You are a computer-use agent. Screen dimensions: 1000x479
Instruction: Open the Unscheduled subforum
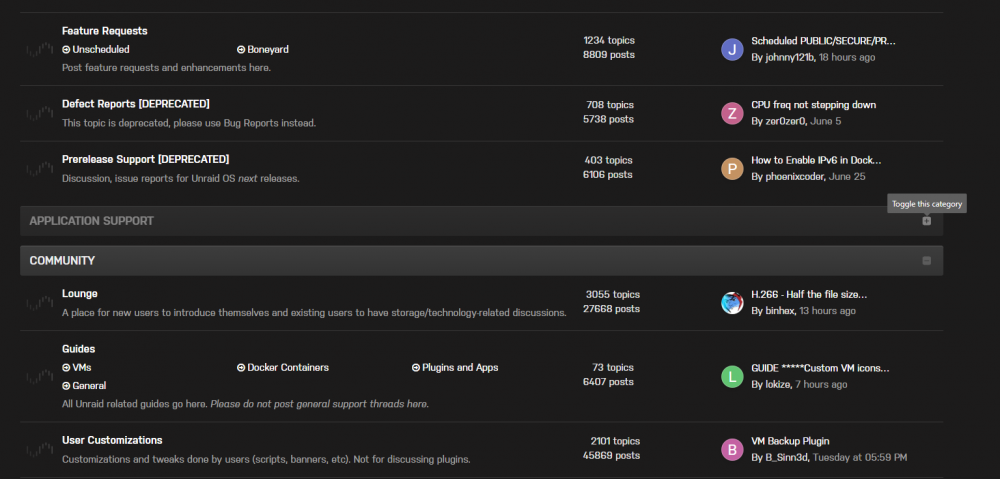tap(96, 49)
